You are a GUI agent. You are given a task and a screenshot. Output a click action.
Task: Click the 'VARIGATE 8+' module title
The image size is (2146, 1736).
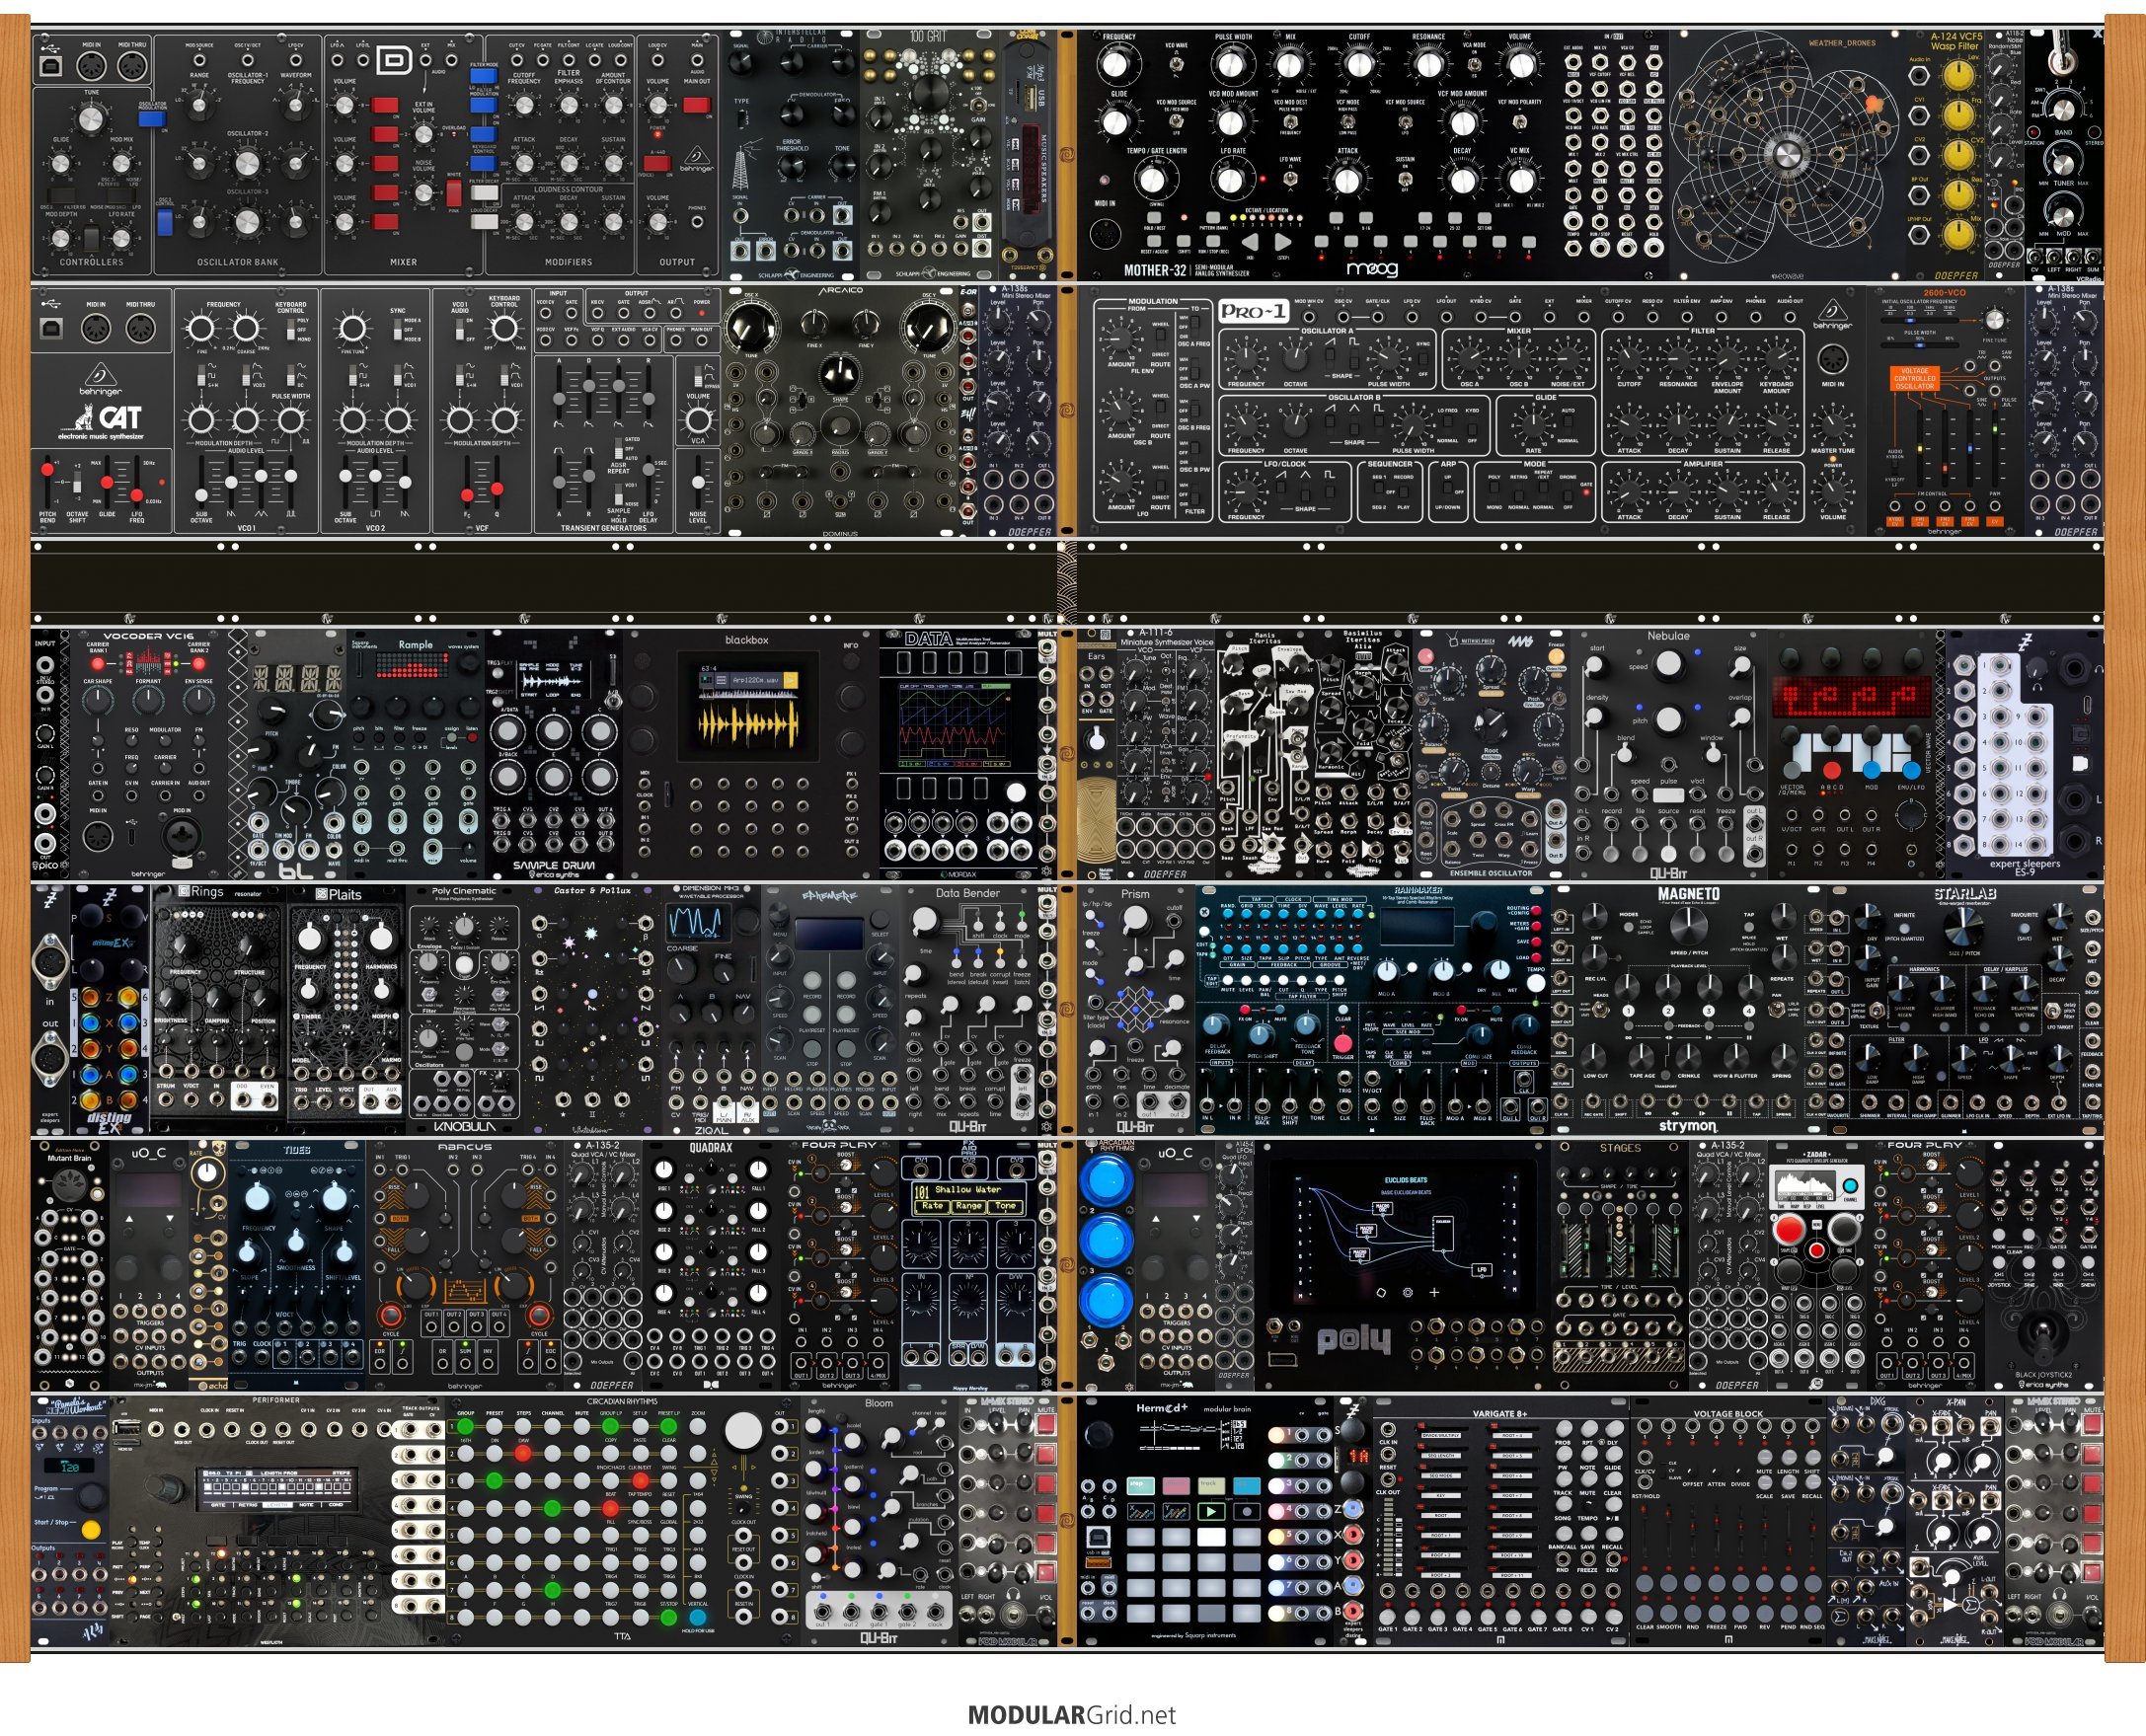[x=1500, y=1414]
